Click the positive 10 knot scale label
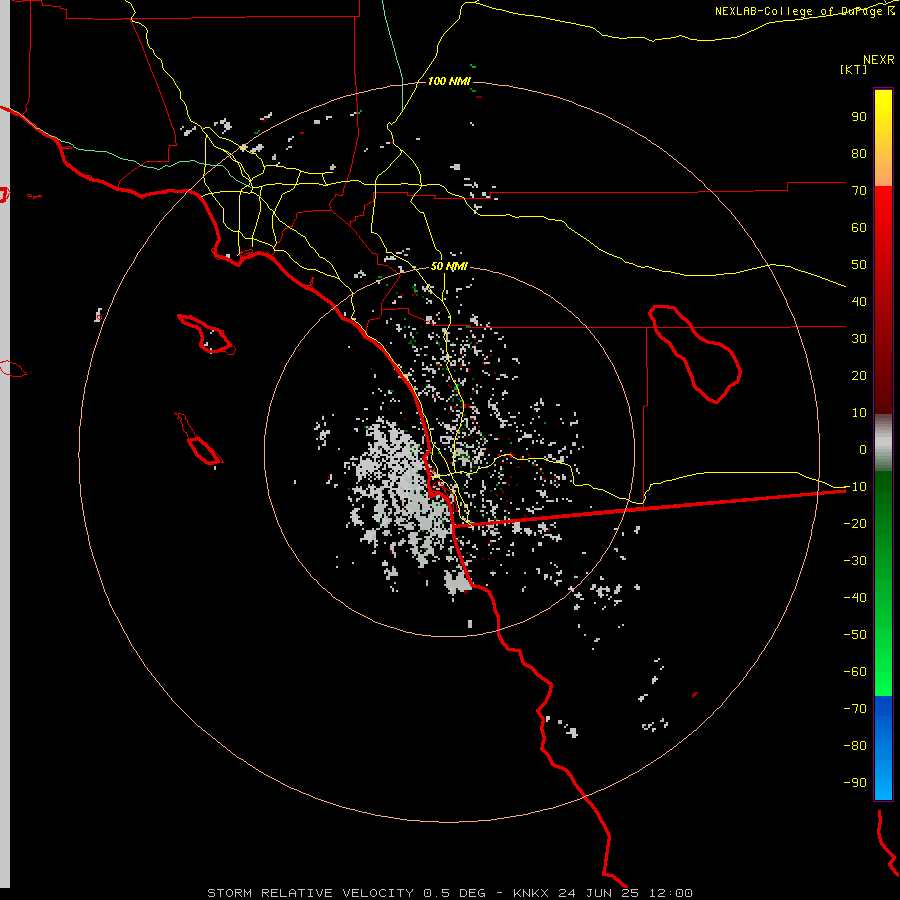 tap(859, 413)
